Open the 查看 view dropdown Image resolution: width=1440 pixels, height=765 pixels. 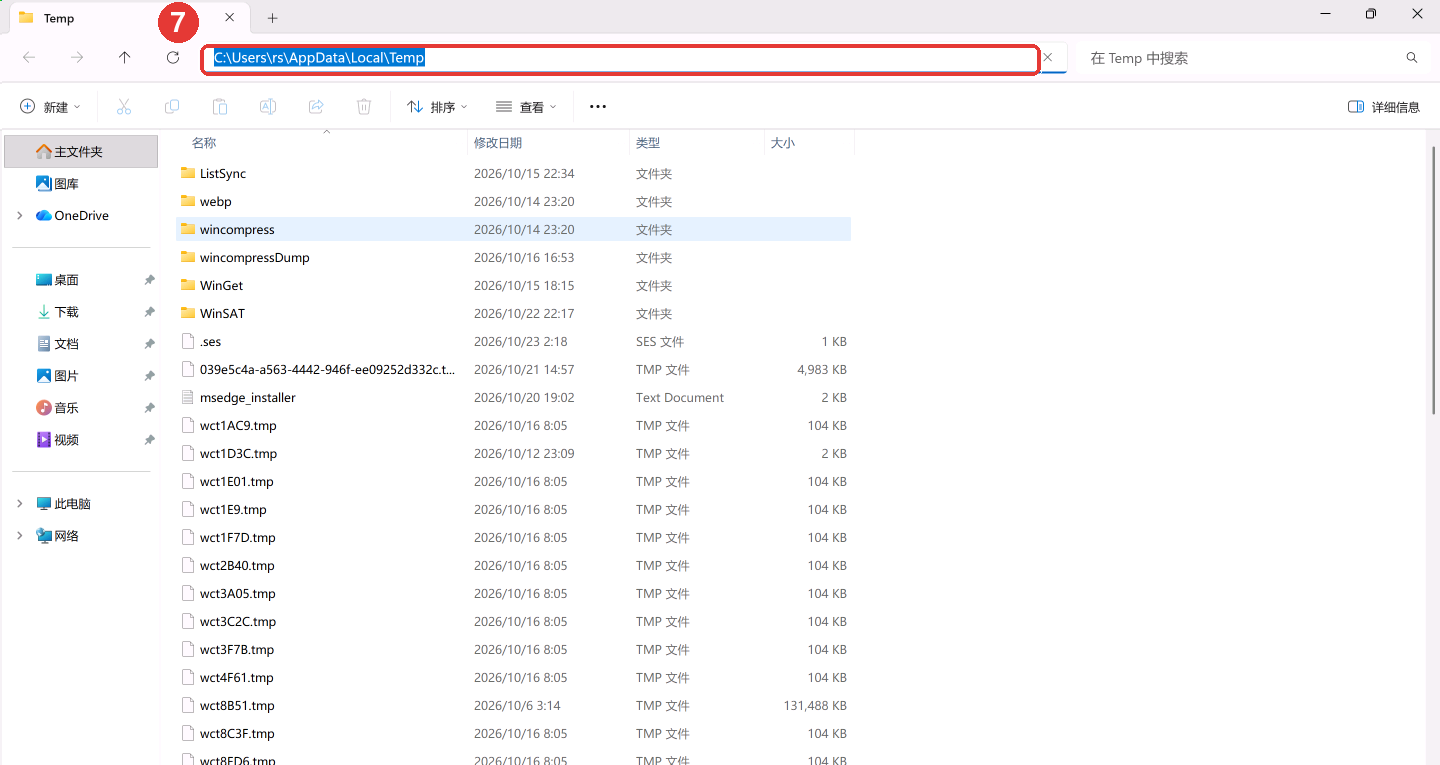coord(526,107)
